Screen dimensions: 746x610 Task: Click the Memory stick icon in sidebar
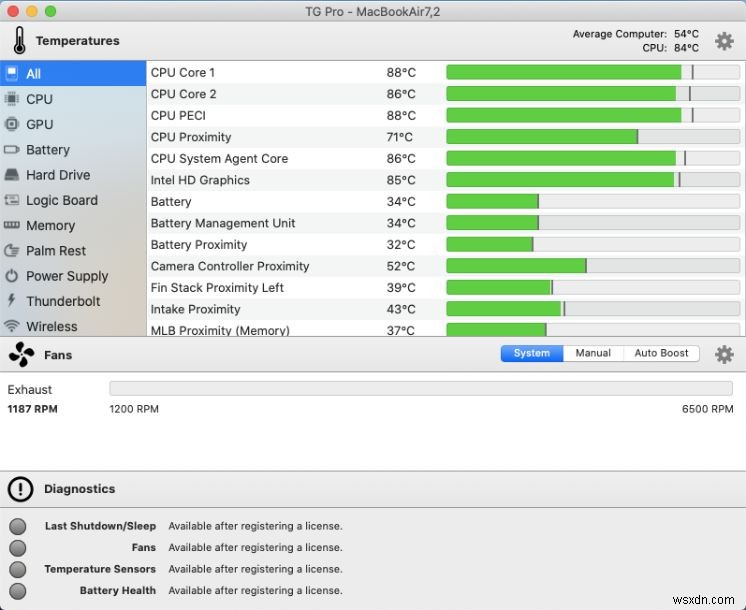(12, 225)
